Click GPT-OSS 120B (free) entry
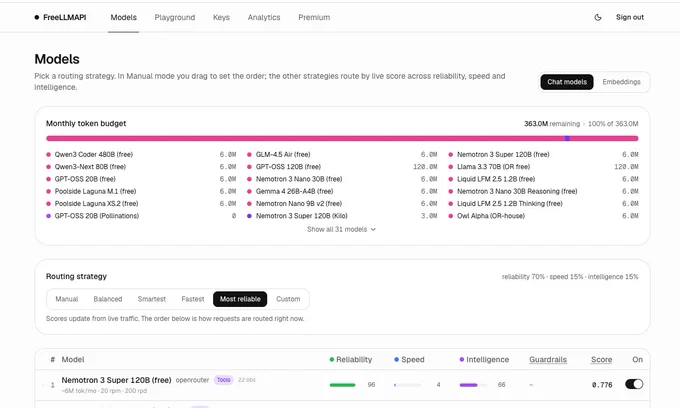 [x=288, y=166]
